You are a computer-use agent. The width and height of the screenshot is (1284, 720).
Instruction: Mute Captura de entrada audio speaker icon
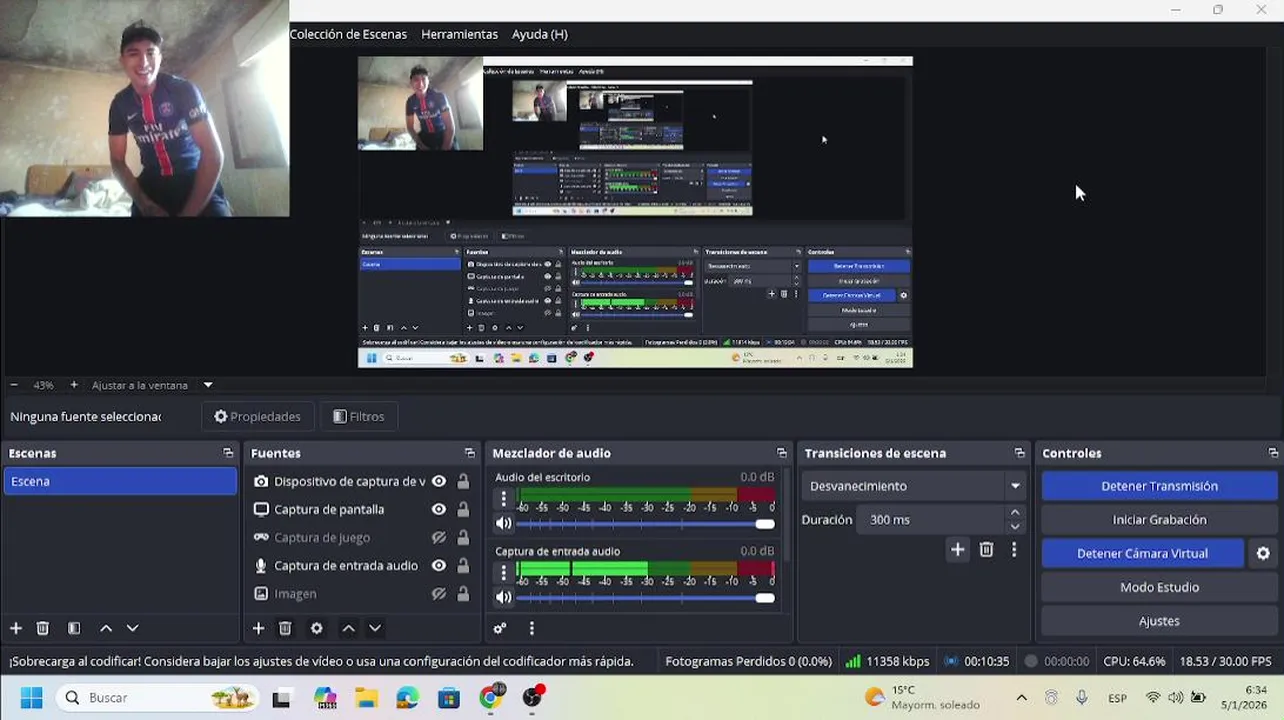[x=504, y=597]
